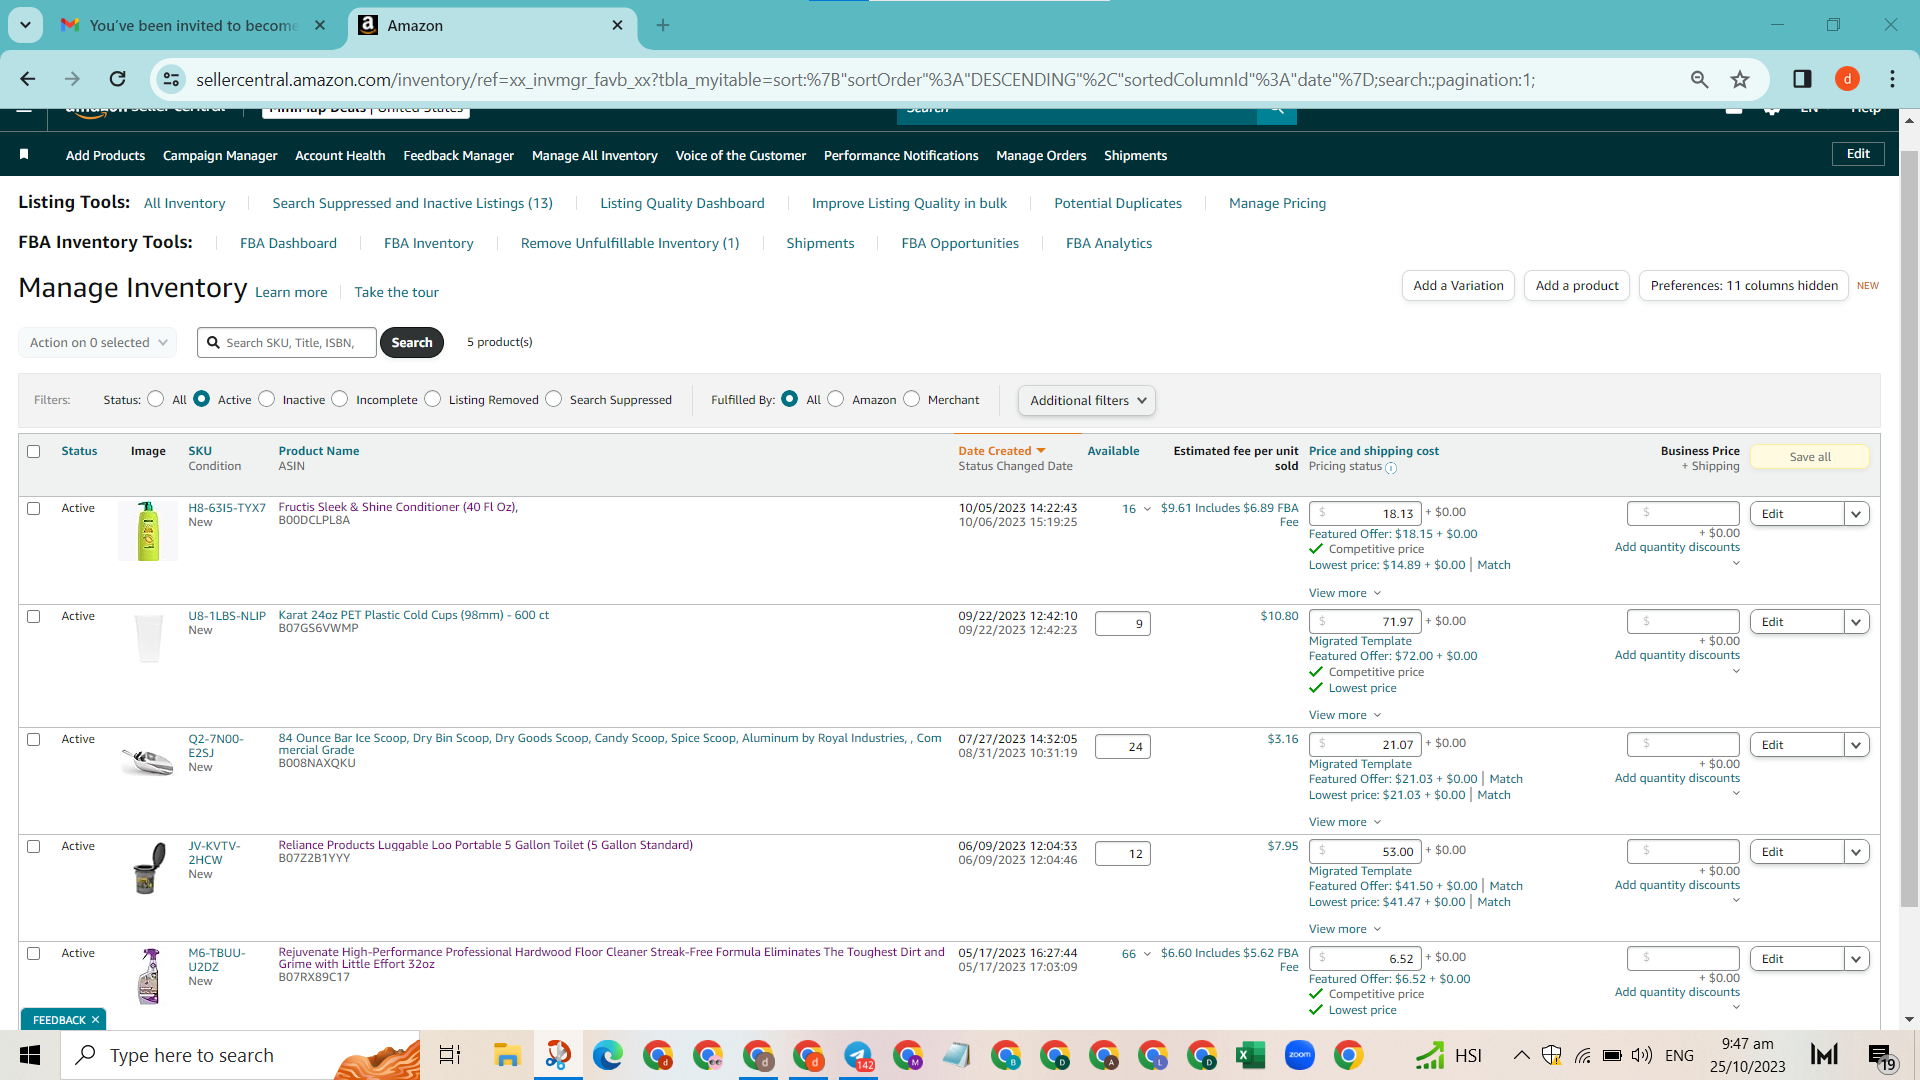The image size is (1920, 1080).
Task: Open the browser zoom magnifier icon
Action: [x=1699, y=79]
